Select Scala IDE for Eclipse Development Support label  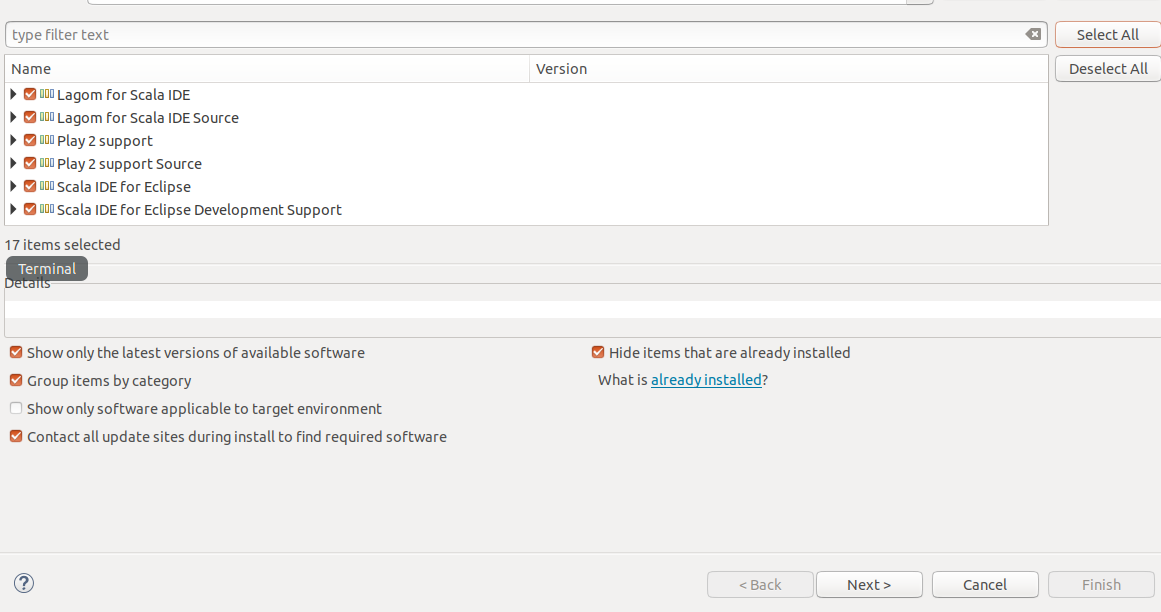tap(199, 209)
